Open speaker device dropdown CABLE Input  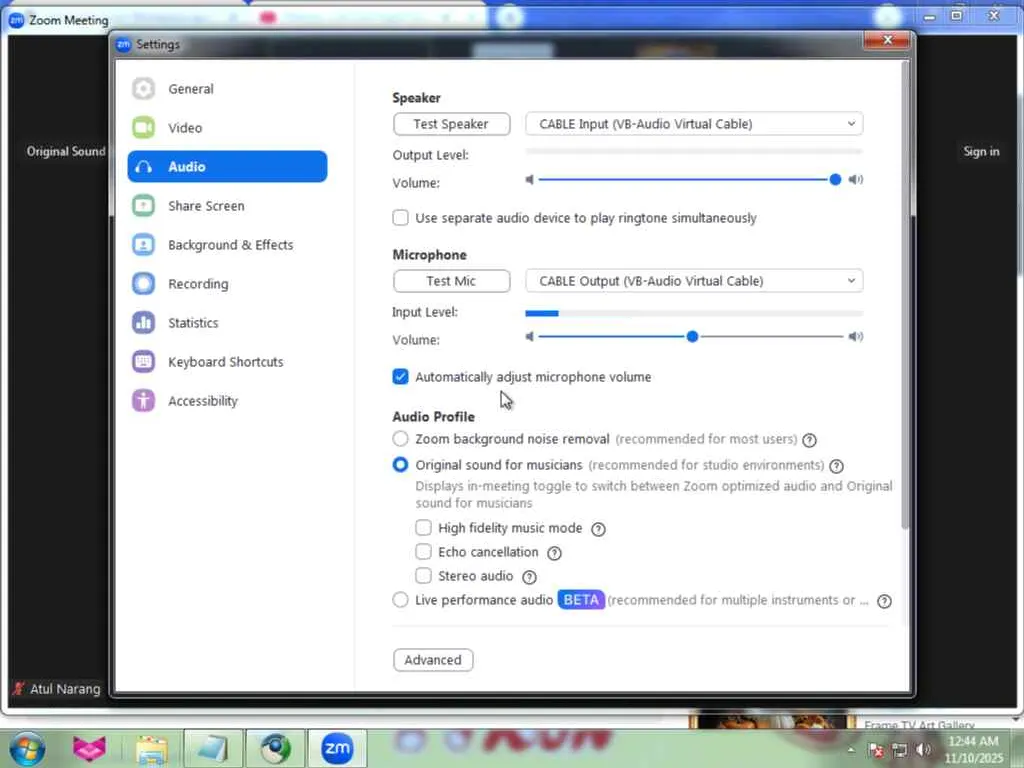(694, 124)
